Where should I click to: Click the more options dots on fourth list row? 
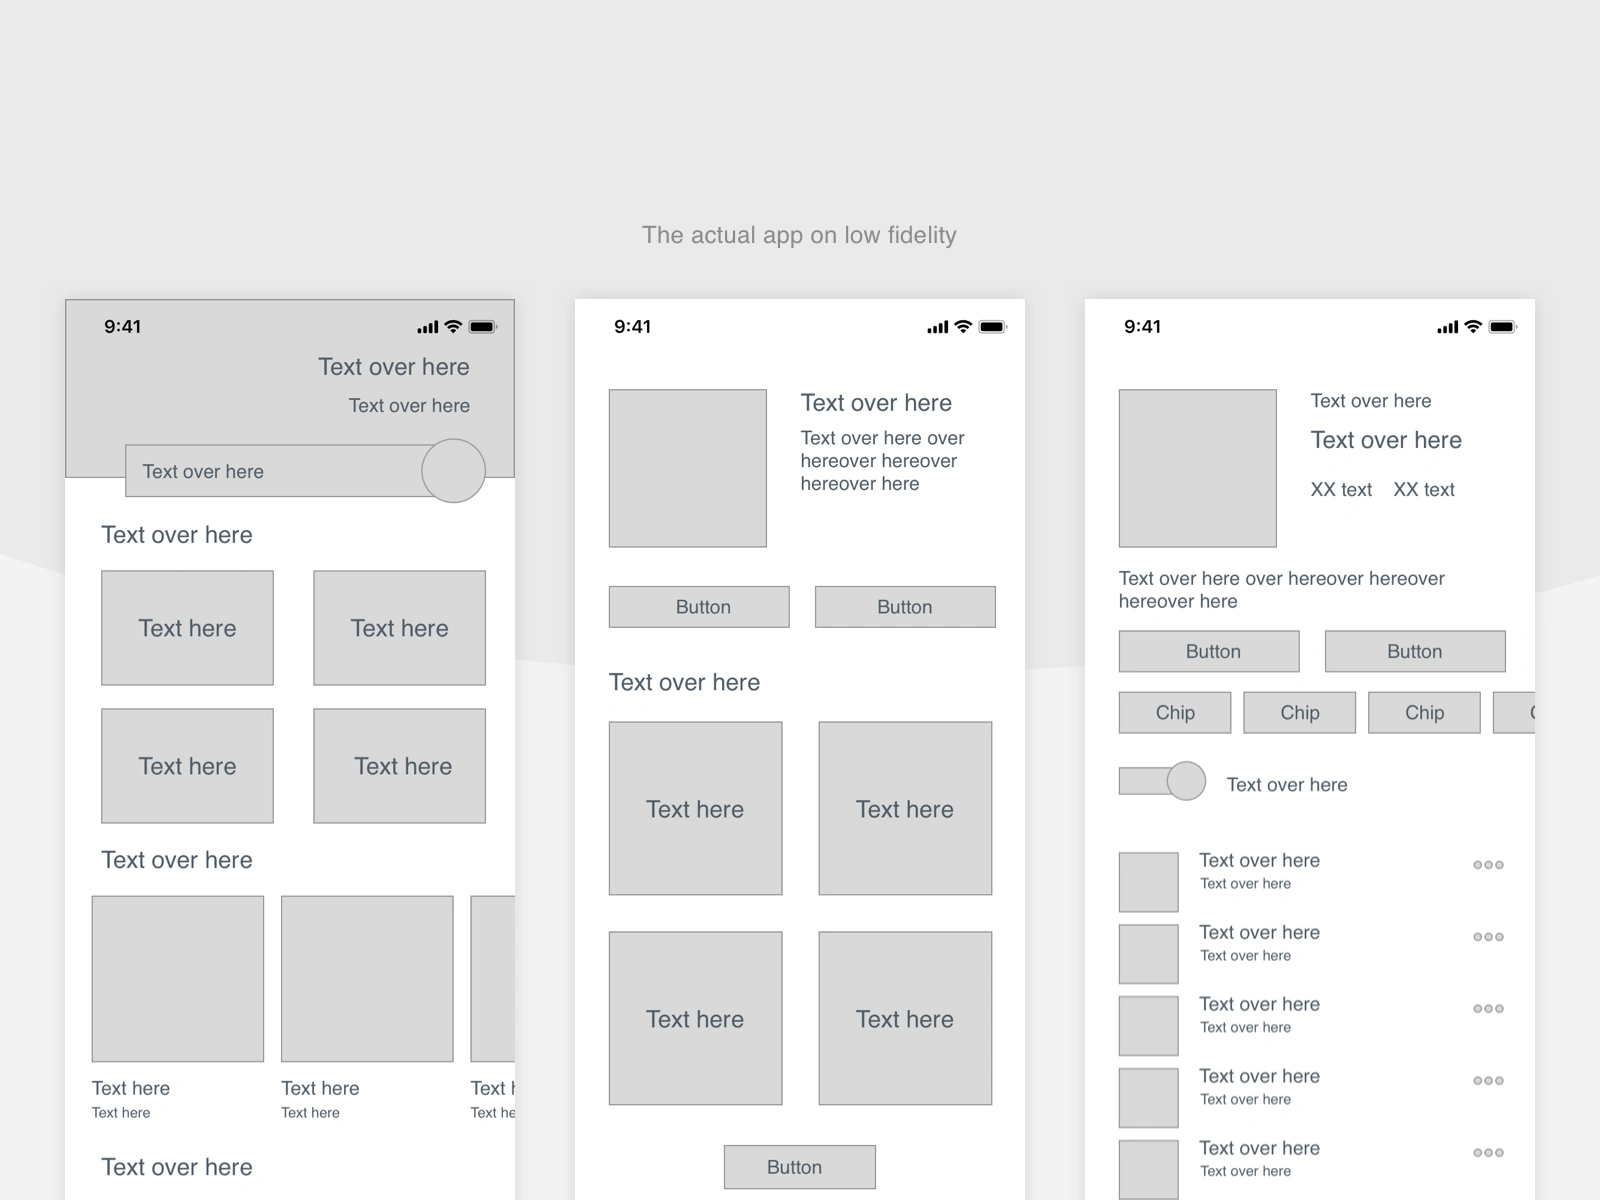[1488, 1081]
